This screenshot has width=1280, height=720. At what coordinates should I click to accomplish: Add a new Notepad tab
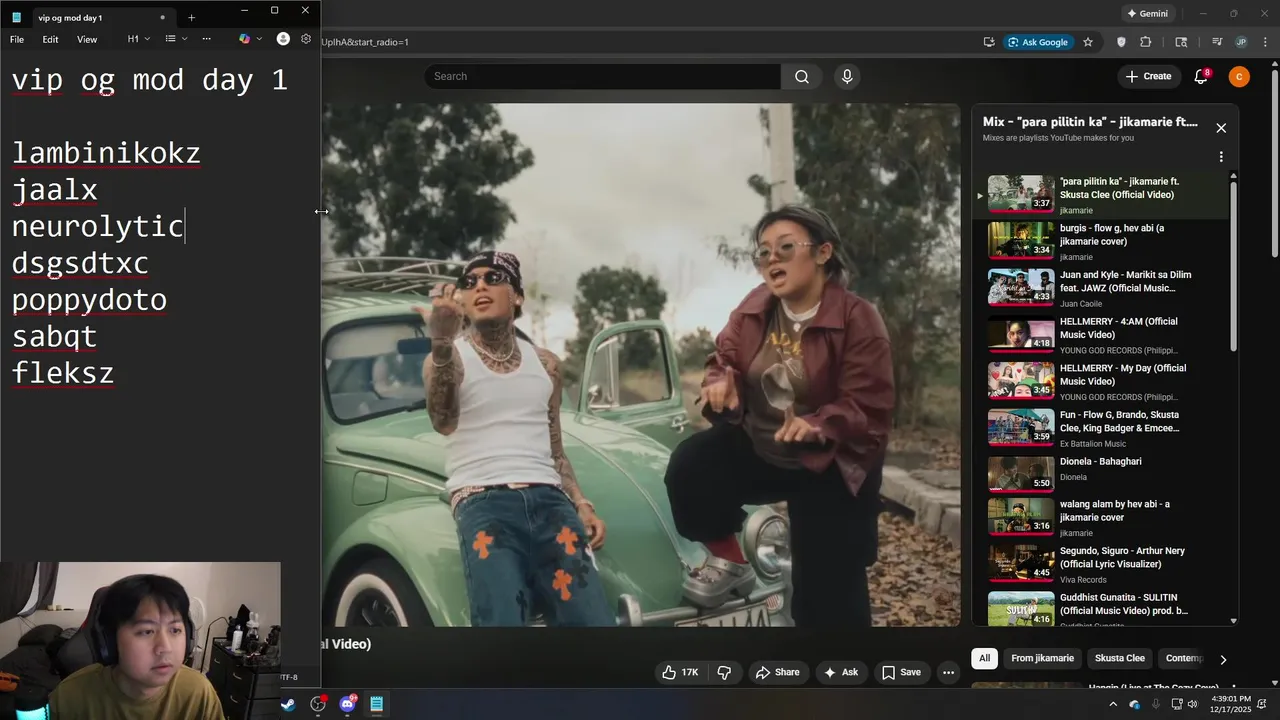(x=191, y=17)
